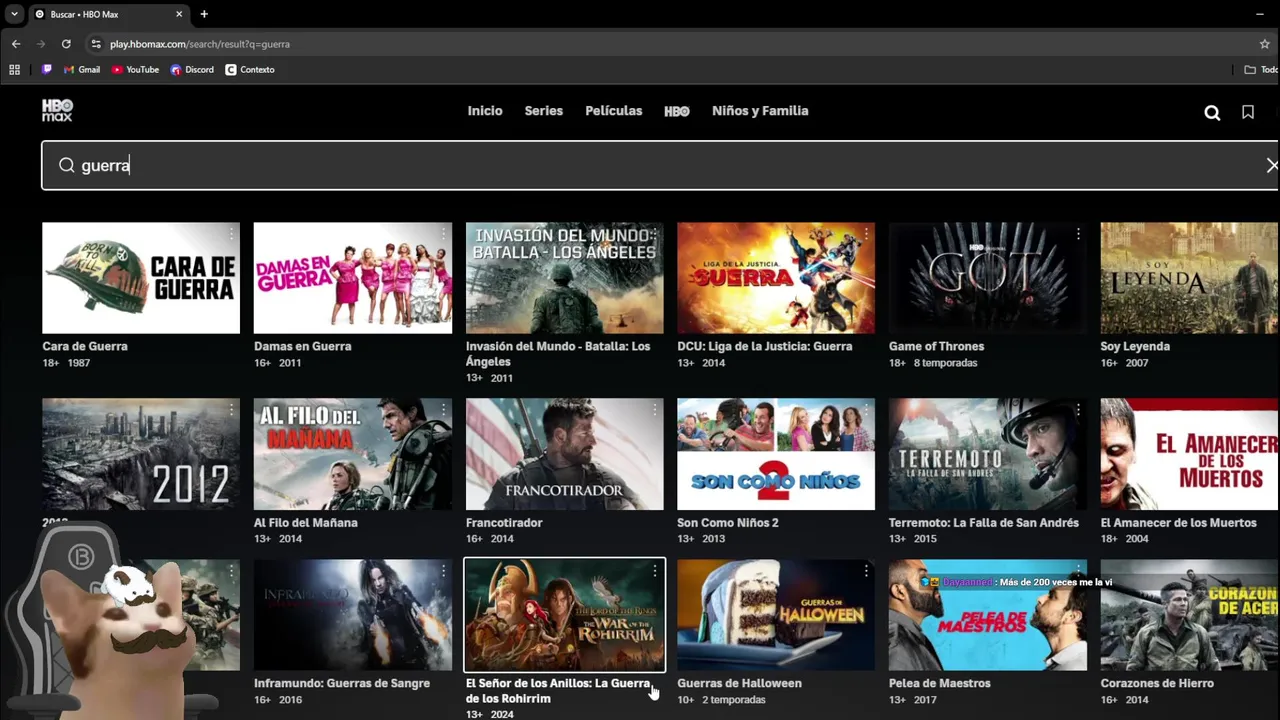Open the Corazones de Hierro thumbnail

click(x=1189, y=615)
